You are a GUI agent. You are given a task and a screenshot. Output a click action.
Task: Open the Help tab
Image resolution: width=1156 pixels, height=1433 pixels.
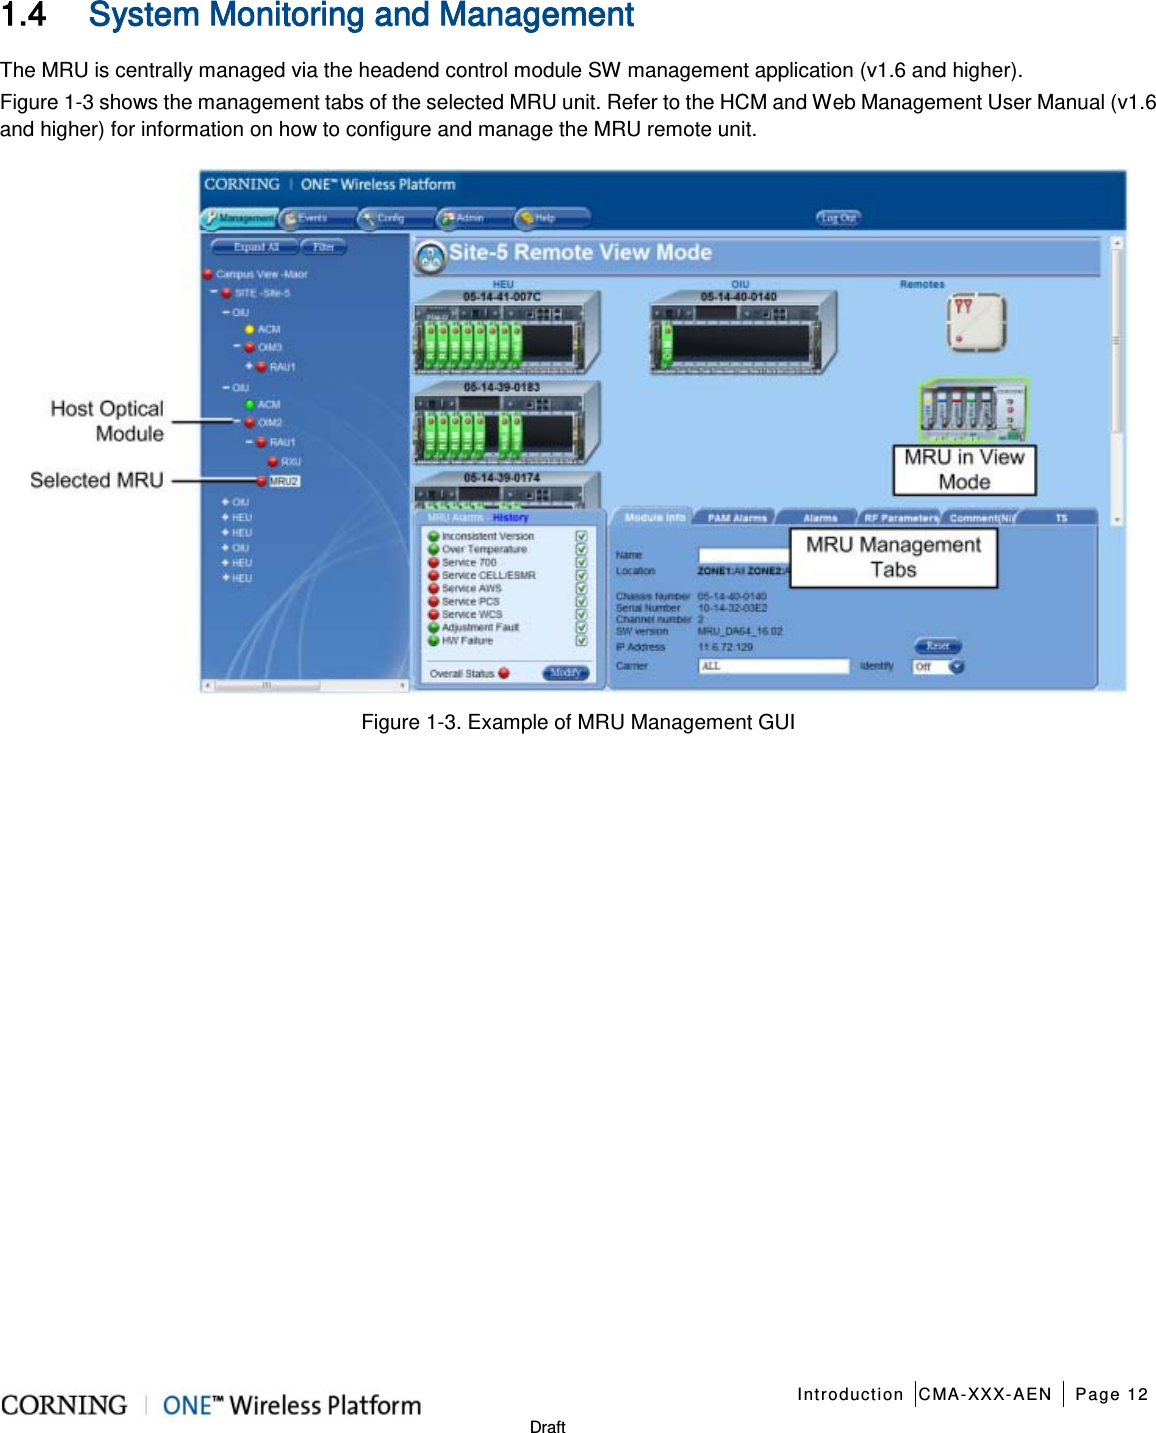pyautogui.click(x=552, y=217)
